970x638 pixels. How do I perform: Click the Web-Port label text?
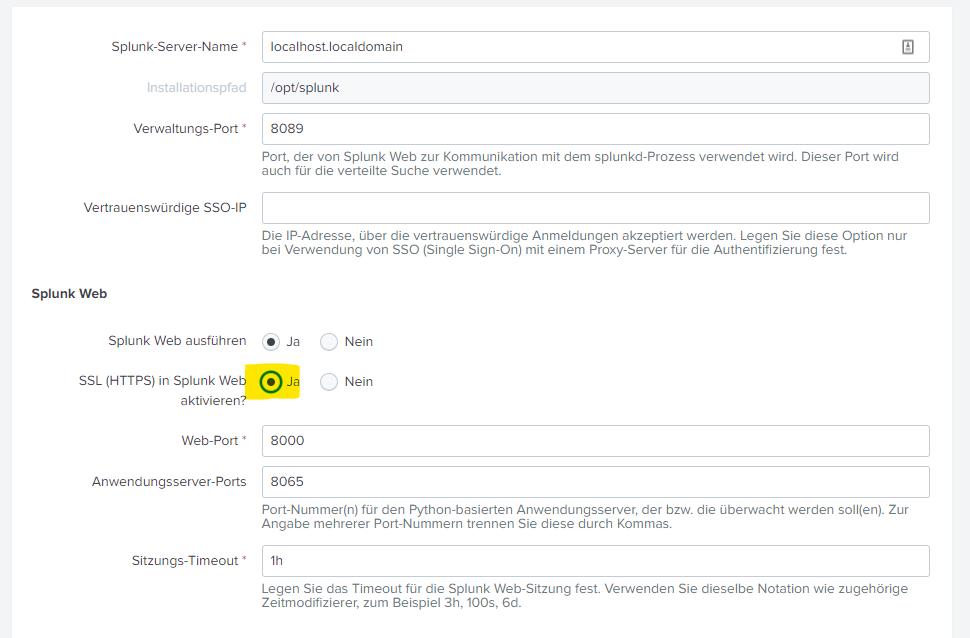pos(208,441)
